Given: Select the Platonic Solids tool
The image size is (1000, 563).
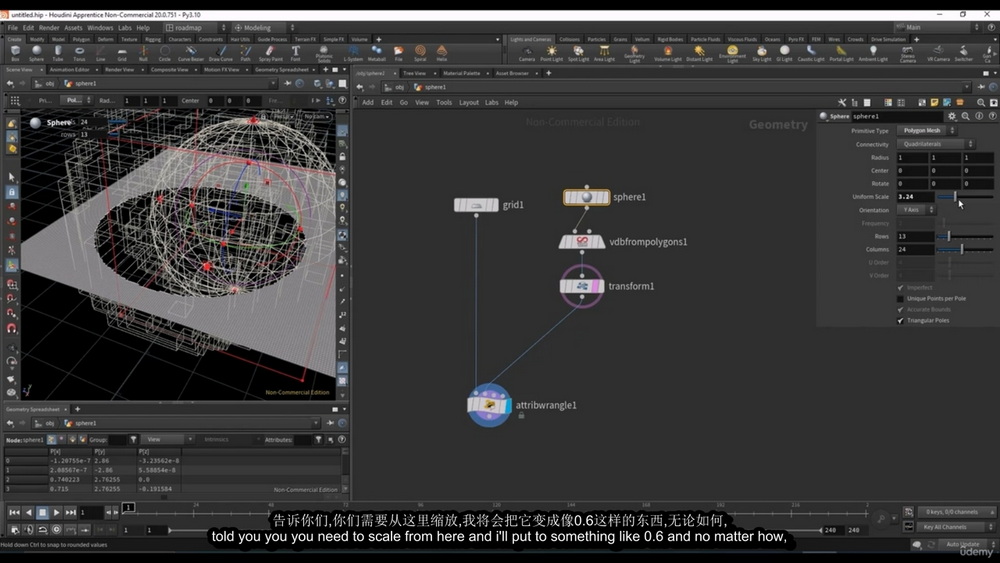Looking at the screenshot, I should (324, 54).
